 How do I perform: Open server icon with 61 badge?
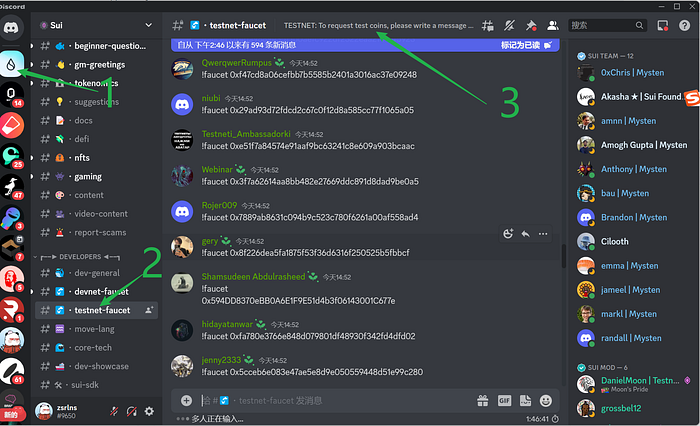tap(11, 371)
